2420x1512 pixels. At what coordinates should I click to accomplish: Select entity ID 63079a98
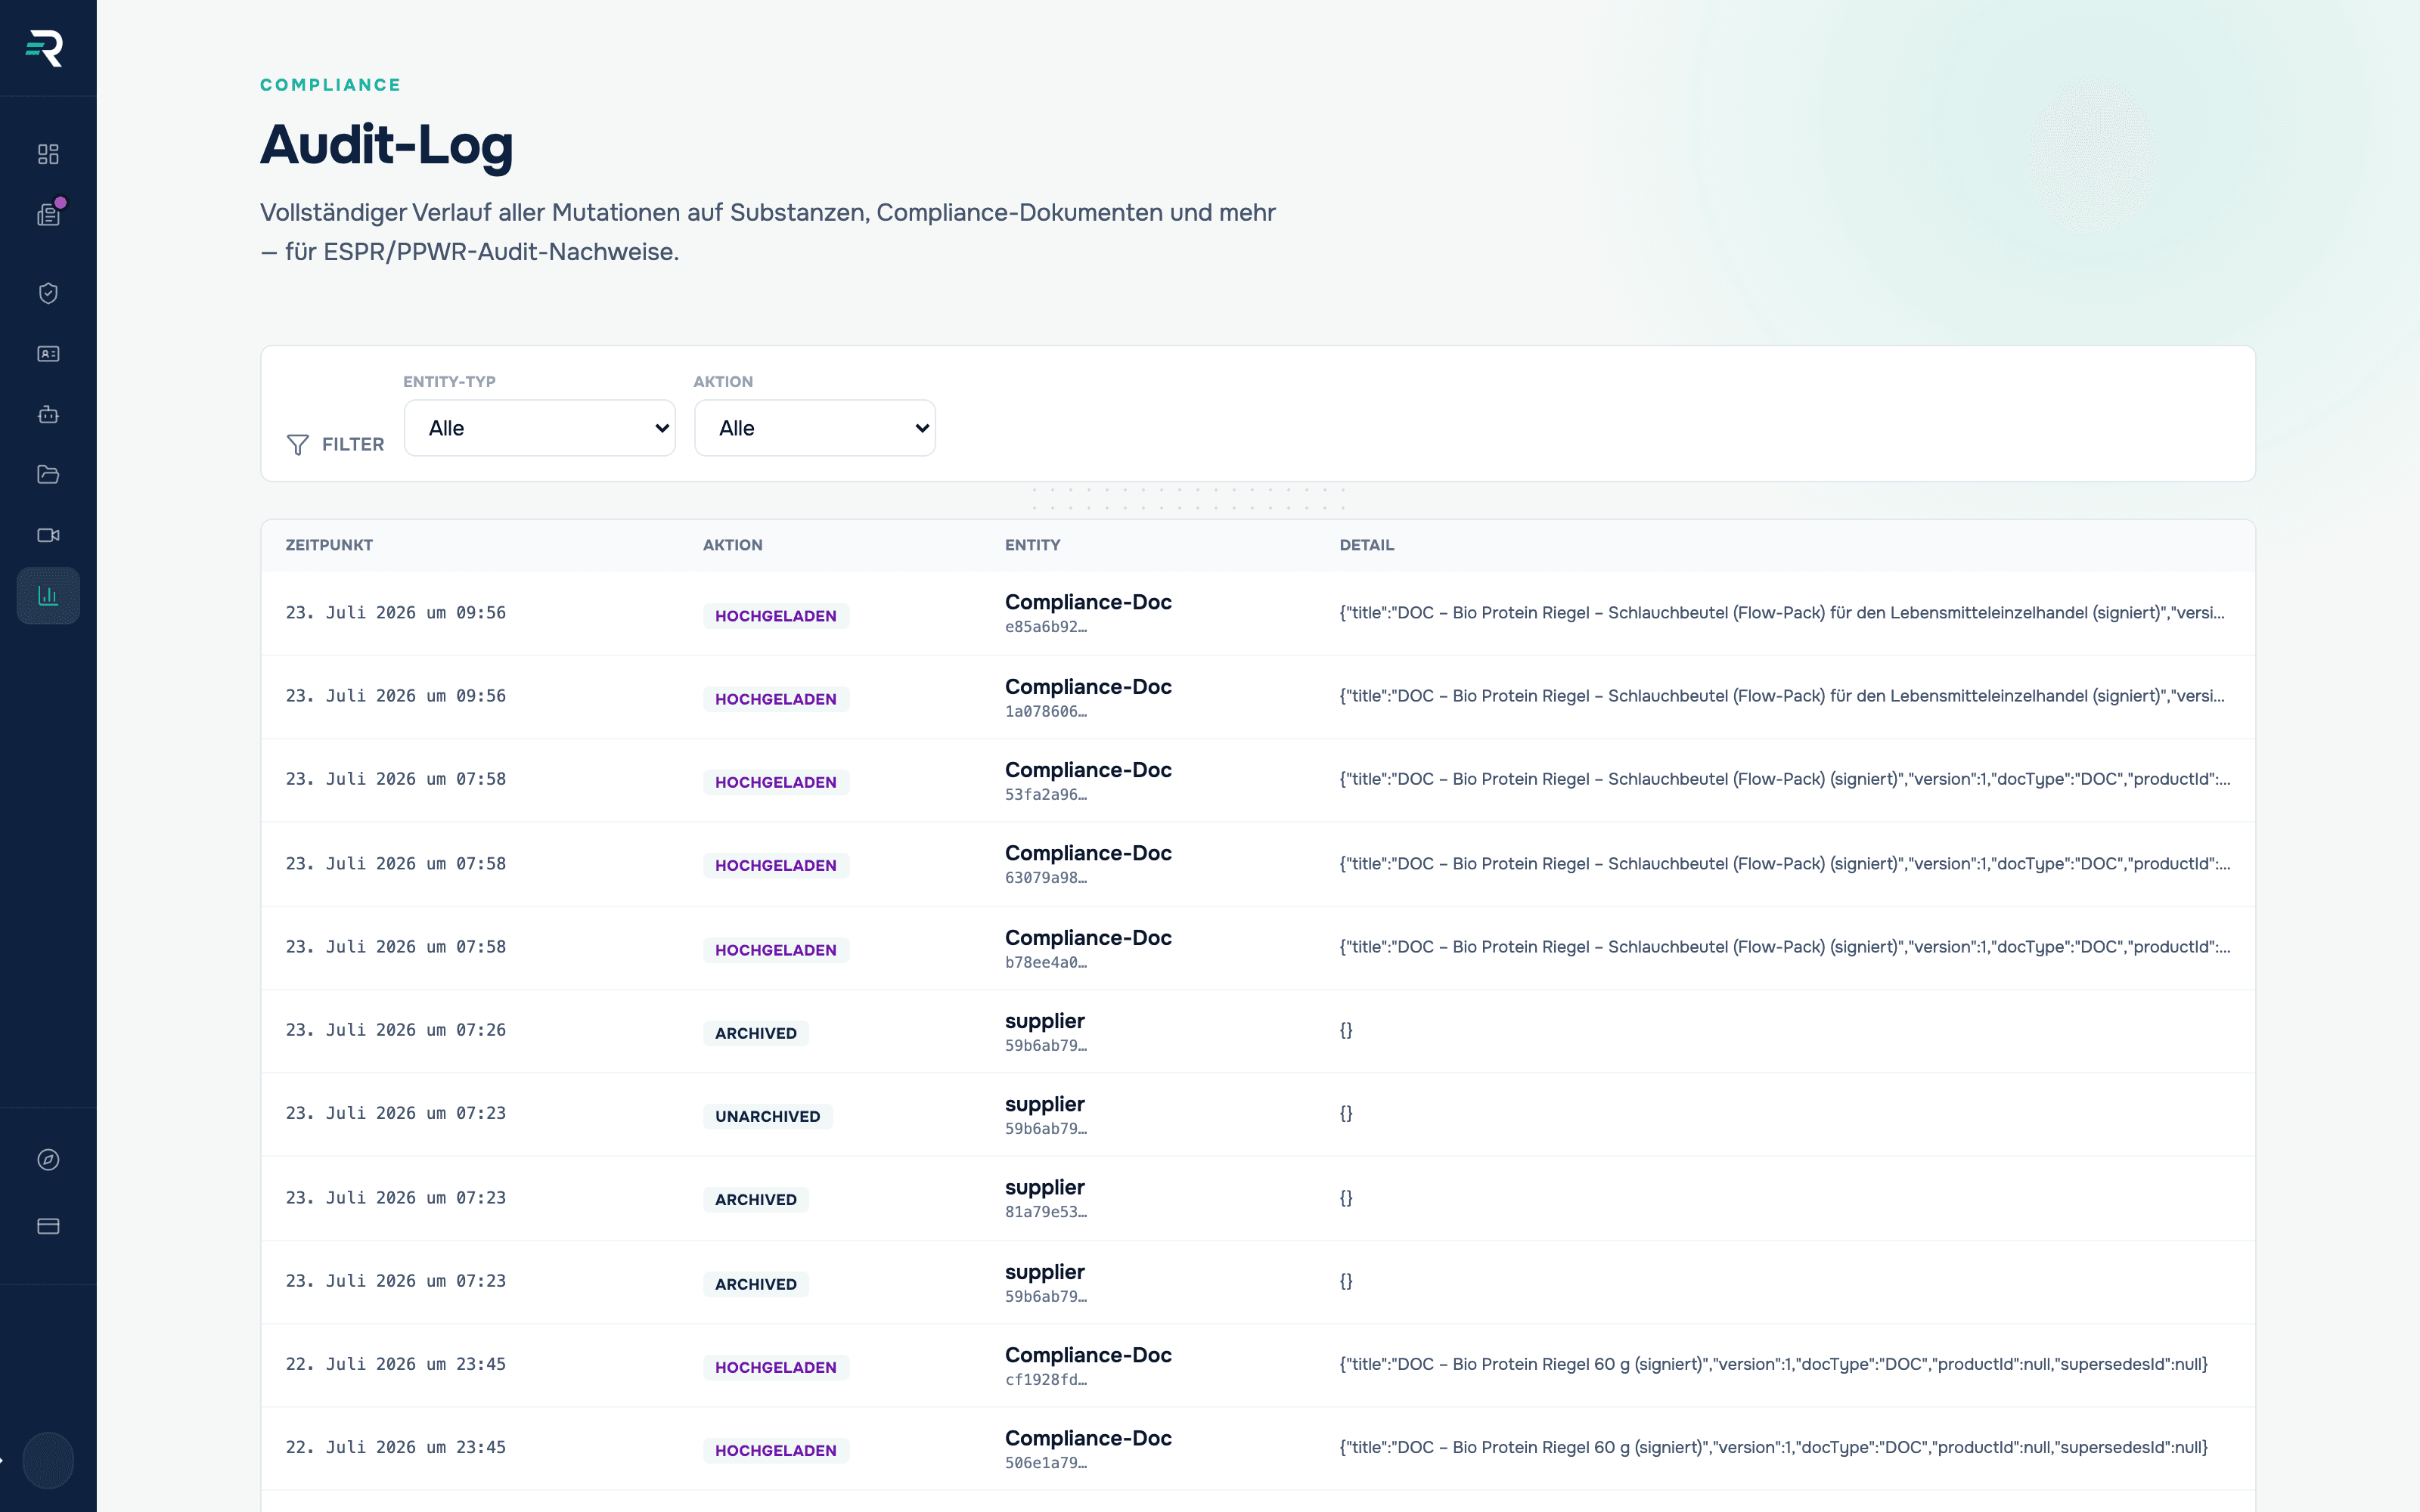pos(1046,878)
